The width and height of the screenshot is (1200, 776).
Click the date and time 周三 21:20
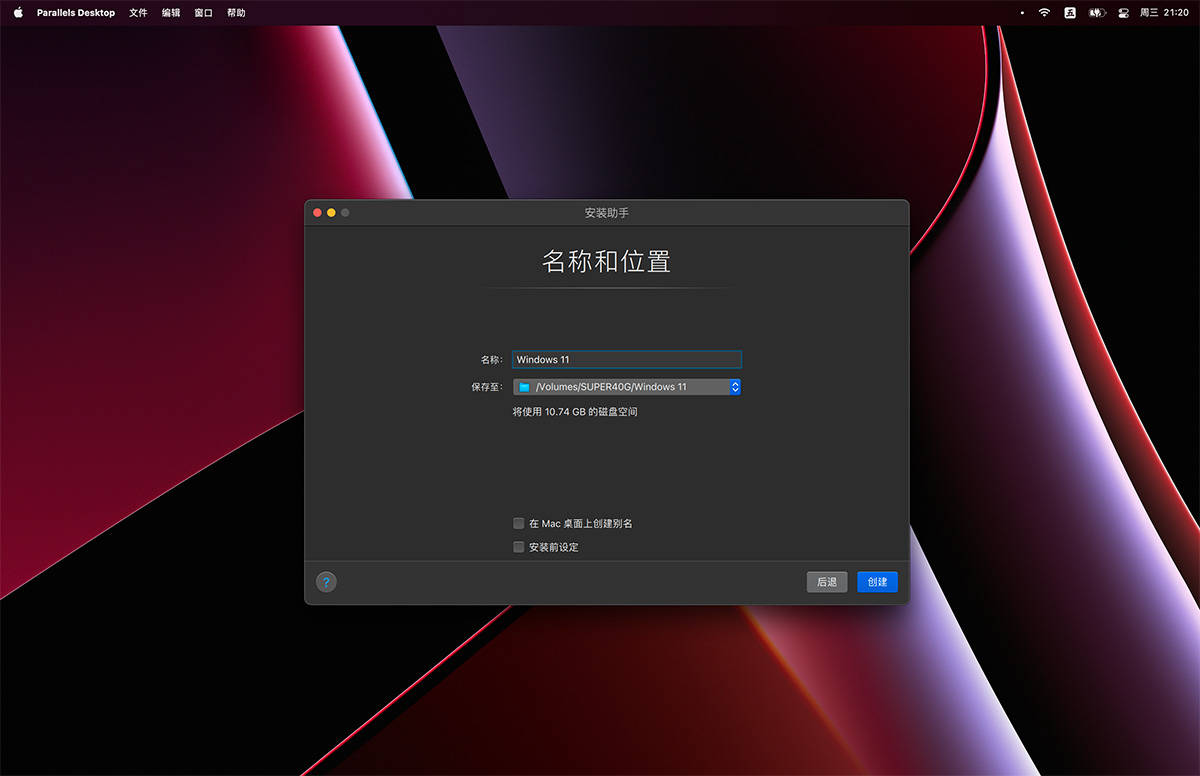coord(1164,13)
